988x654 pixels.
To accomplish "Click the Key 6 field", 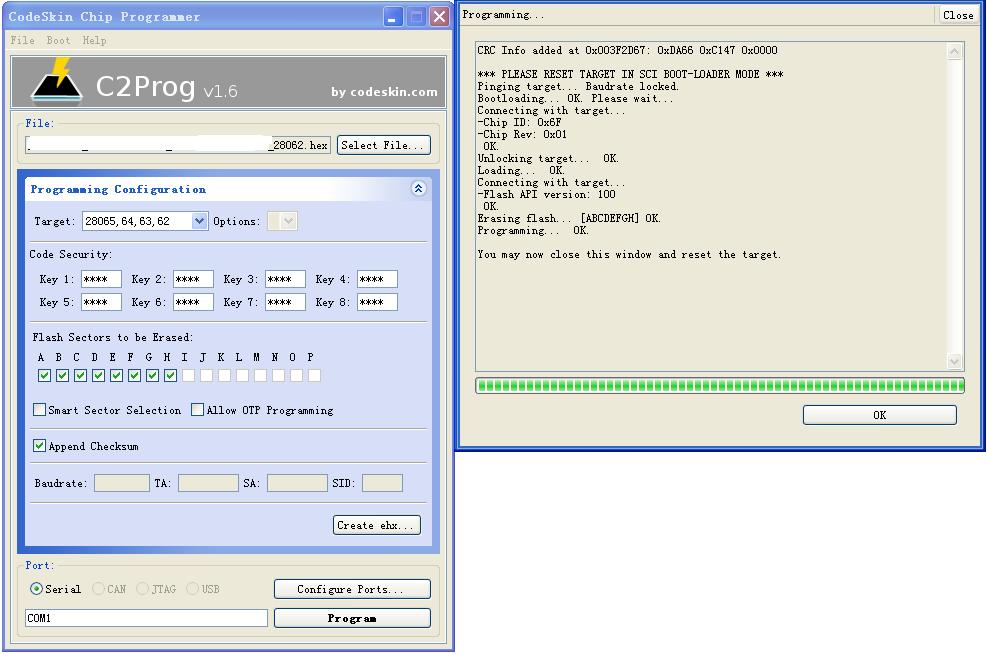I will [x=193, y=302].
